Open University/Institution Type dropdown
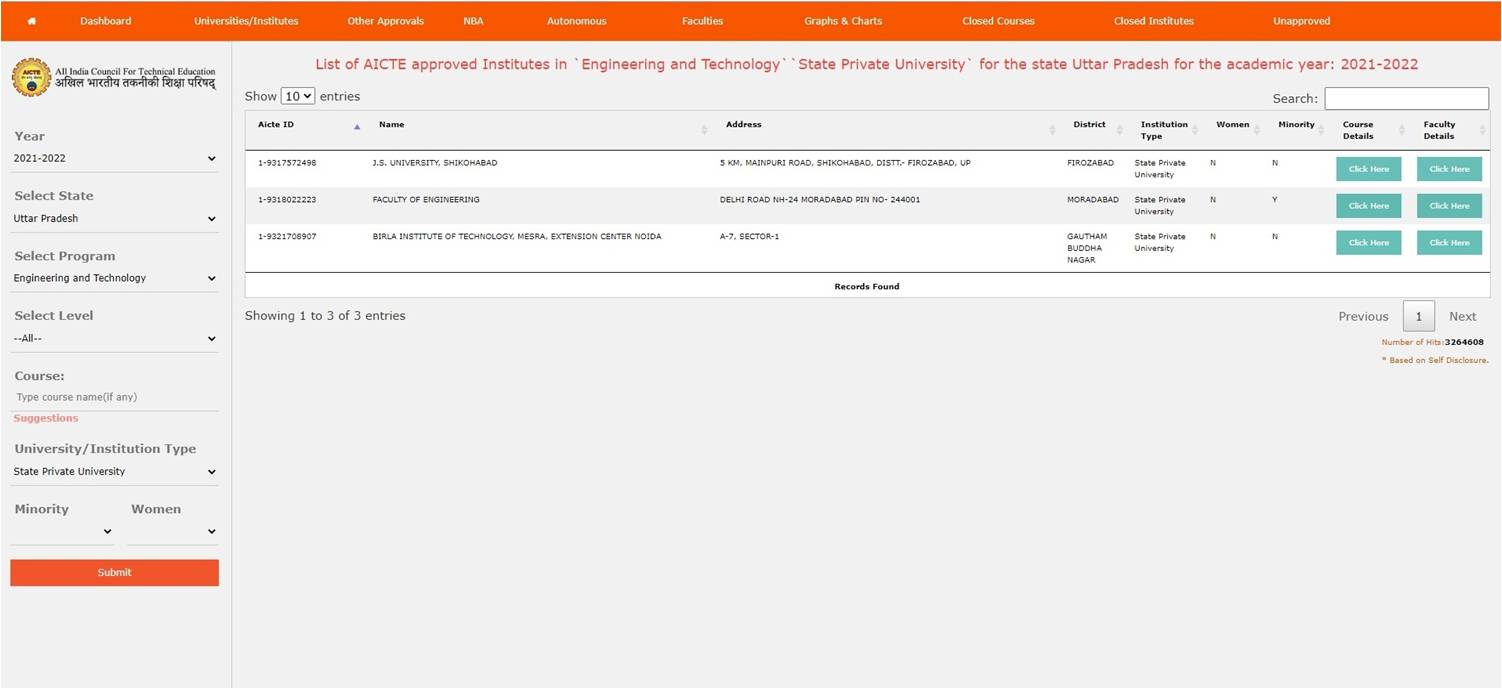 click(114, 471)
